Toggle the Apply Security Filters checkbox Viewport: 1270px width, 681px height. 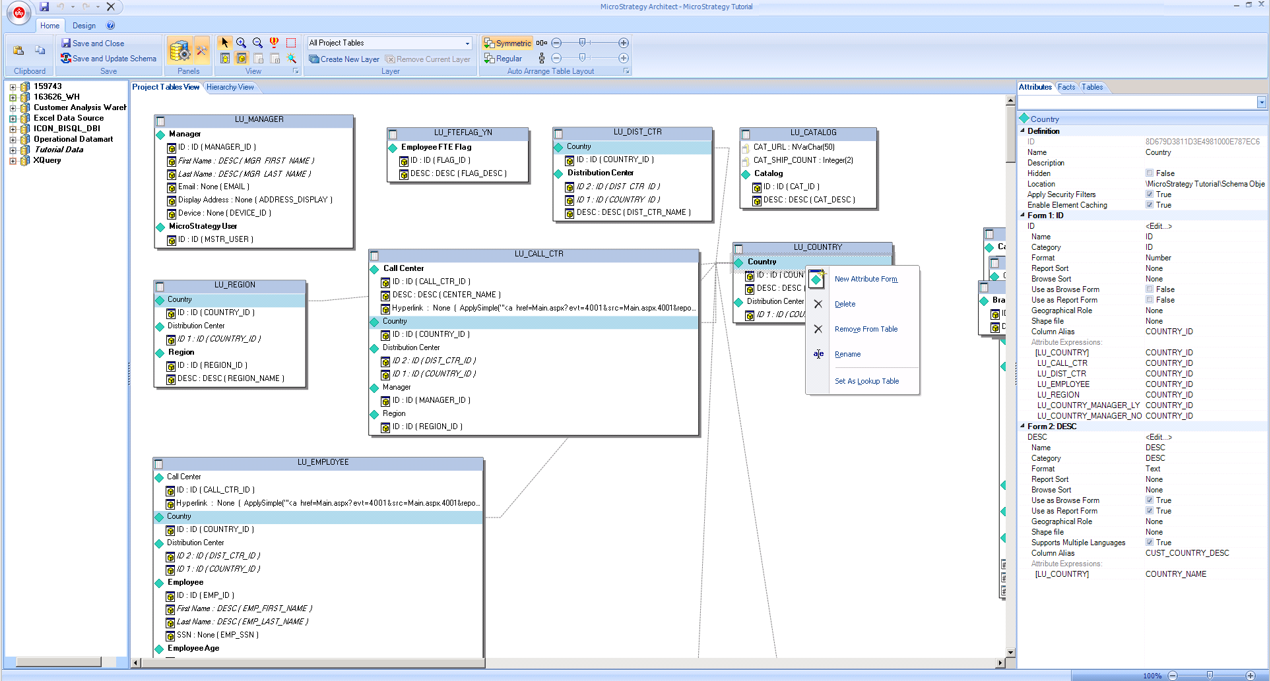1149,194
